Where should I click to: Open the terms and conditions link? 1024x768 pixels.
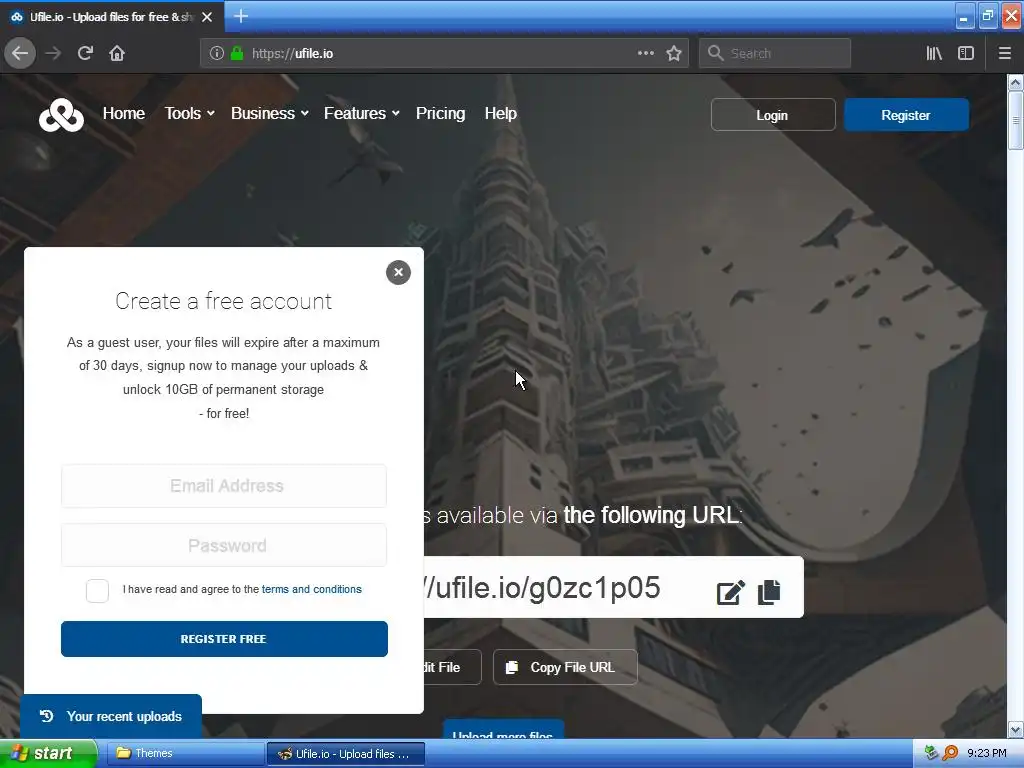coord(312,589)
